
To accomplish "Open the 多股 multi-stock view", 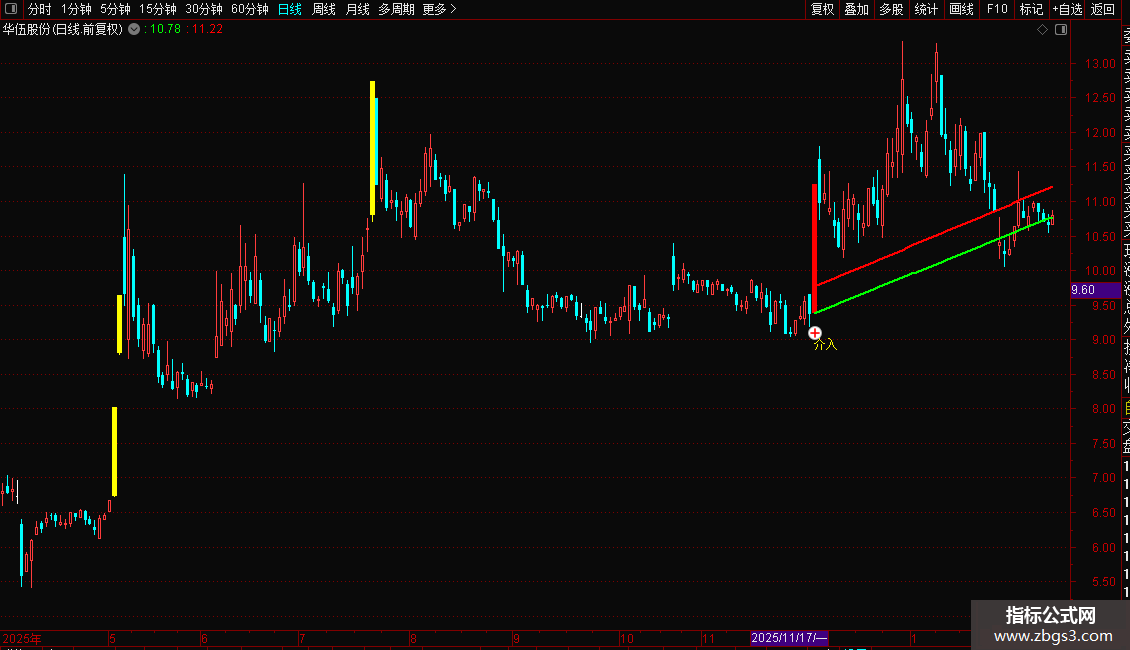I will [x=891, y=9].
